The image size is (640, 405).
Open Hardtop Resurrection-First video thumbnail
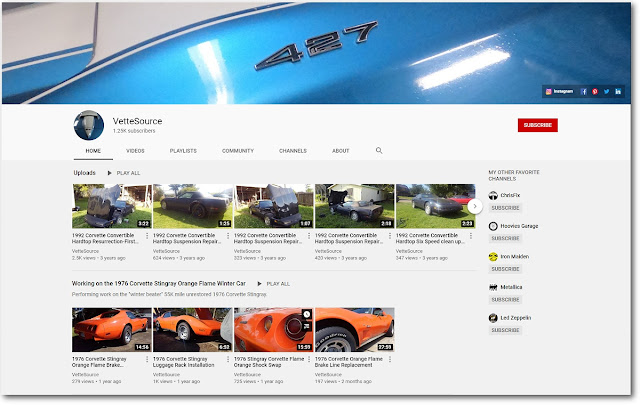pos(112,206)
